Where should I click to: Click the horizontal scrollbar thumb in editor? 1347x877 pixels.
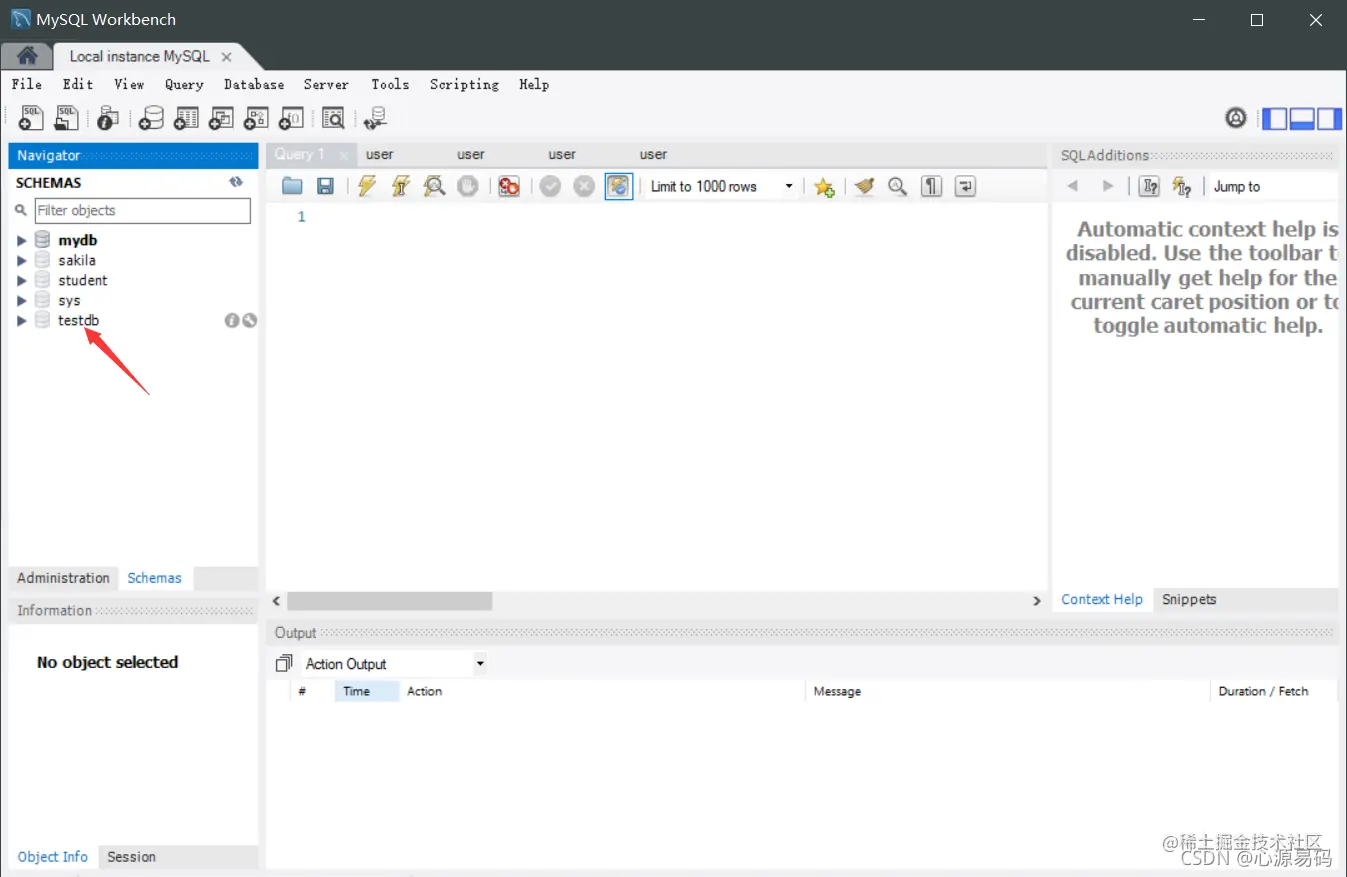(389, 601)
